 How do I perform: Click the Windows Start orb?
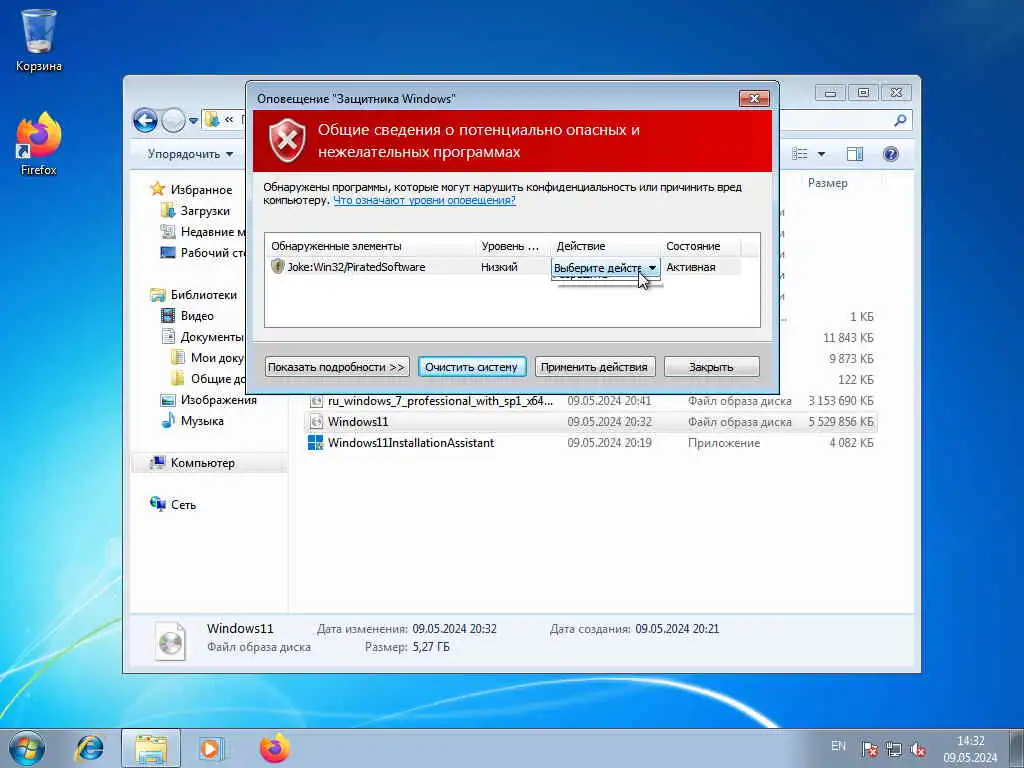(27, 748)
